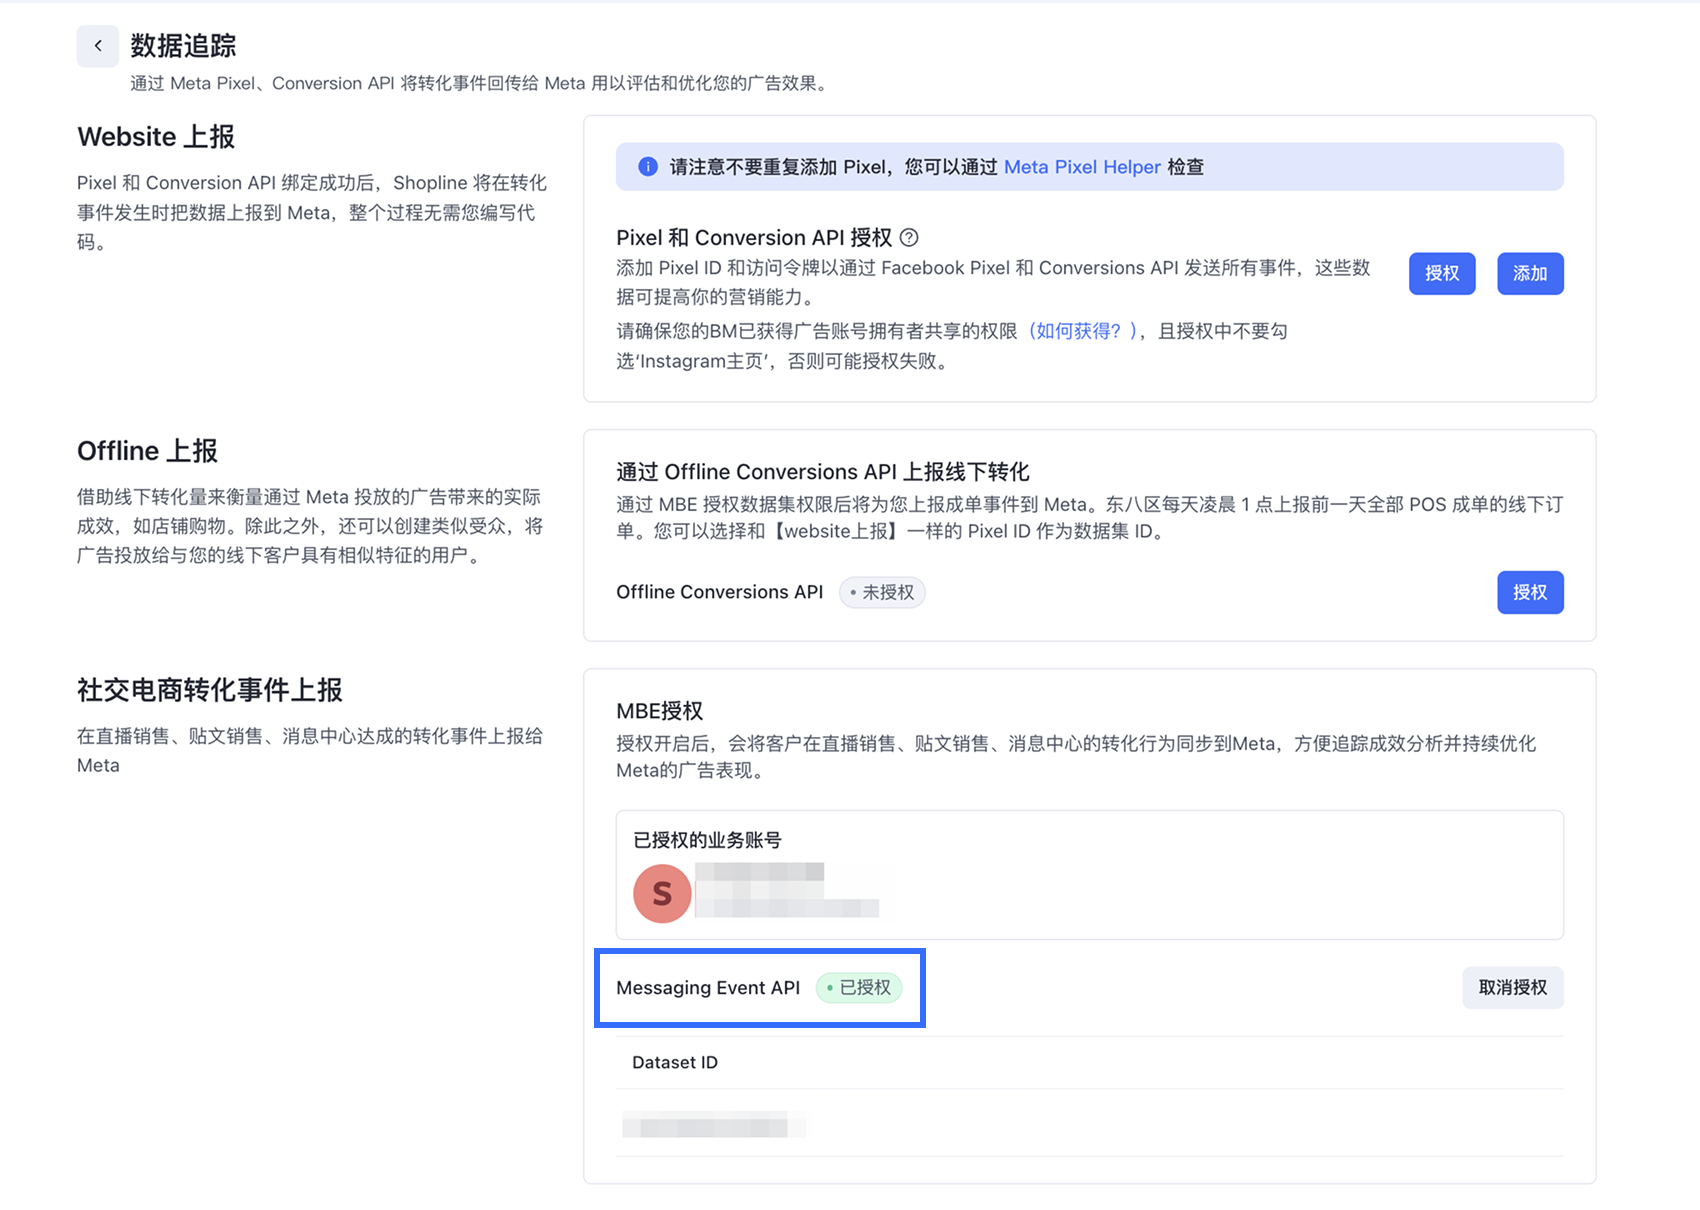Click the Offline Conversions API label
Screen dimensions: 1700x1210
(720, 593)
